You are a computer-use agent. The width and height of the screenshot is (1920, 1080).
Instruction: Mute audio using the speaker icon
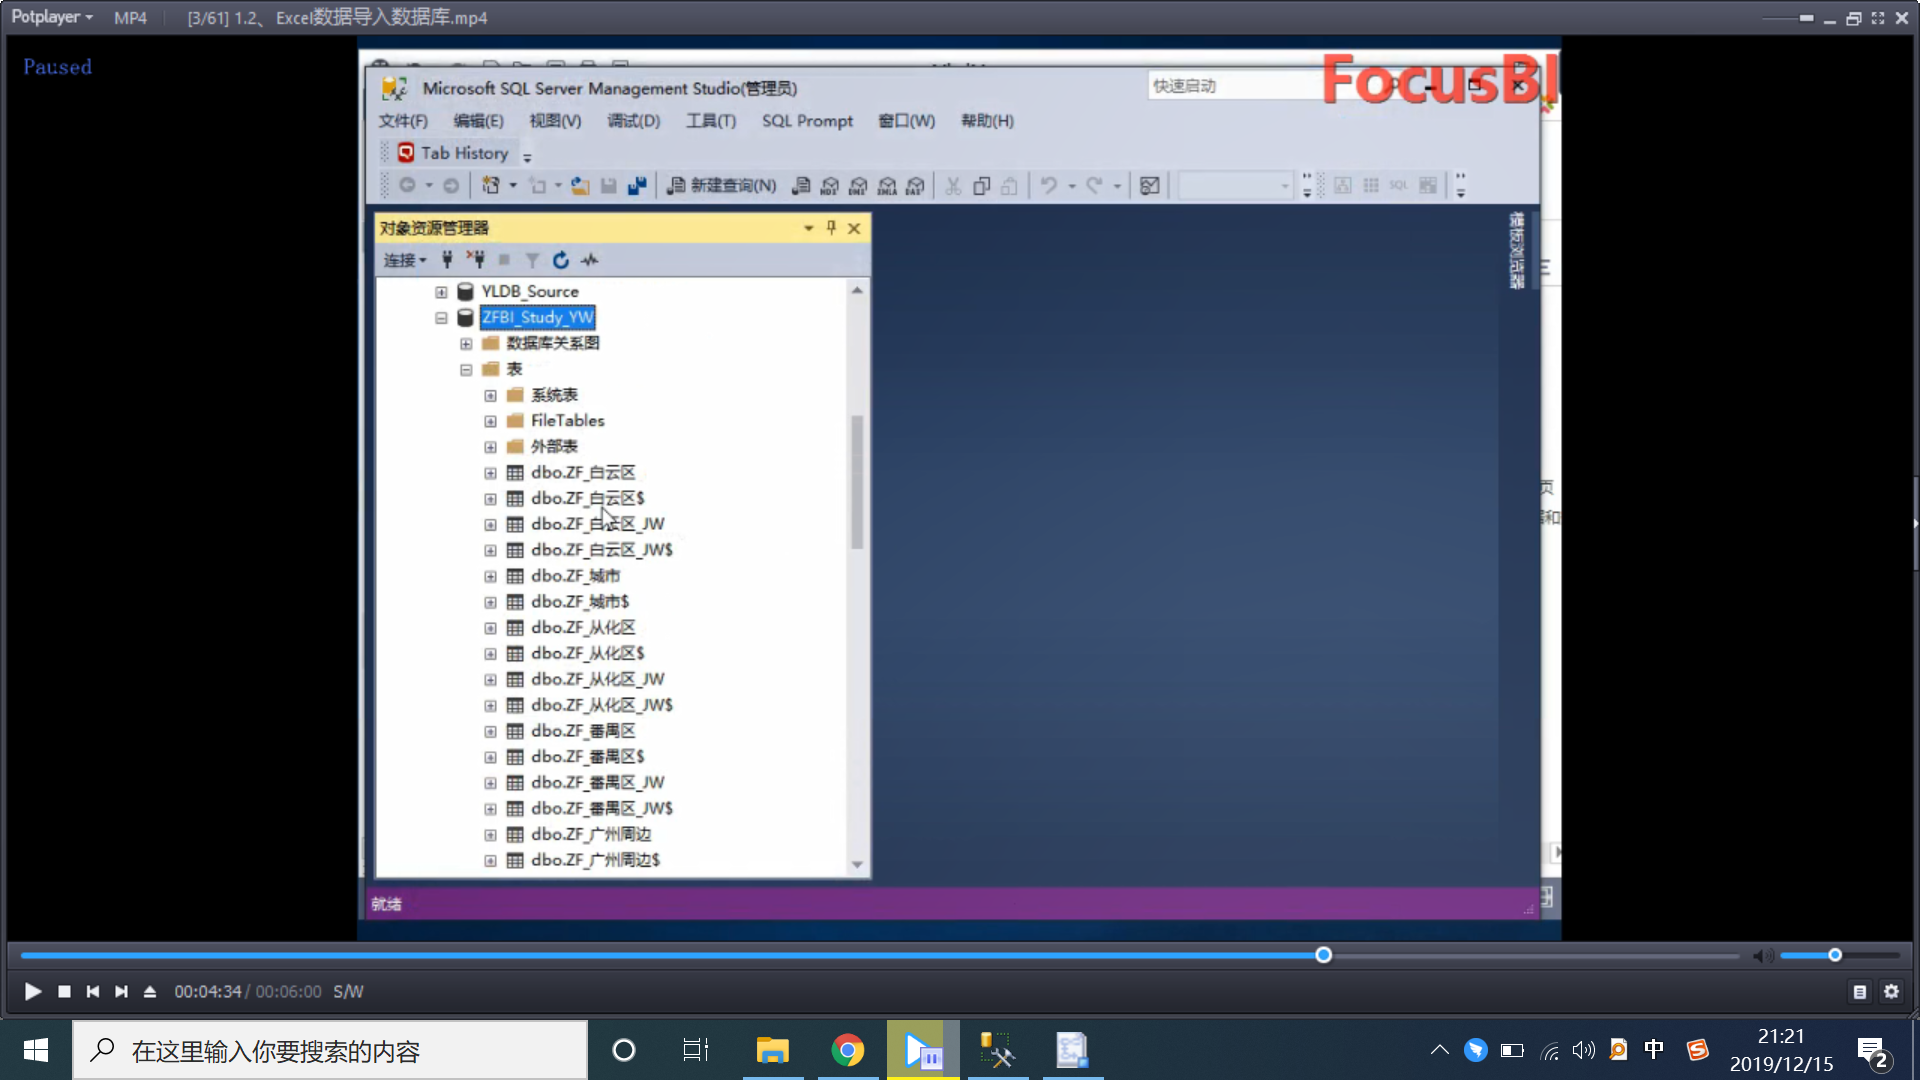point(1762,956)
